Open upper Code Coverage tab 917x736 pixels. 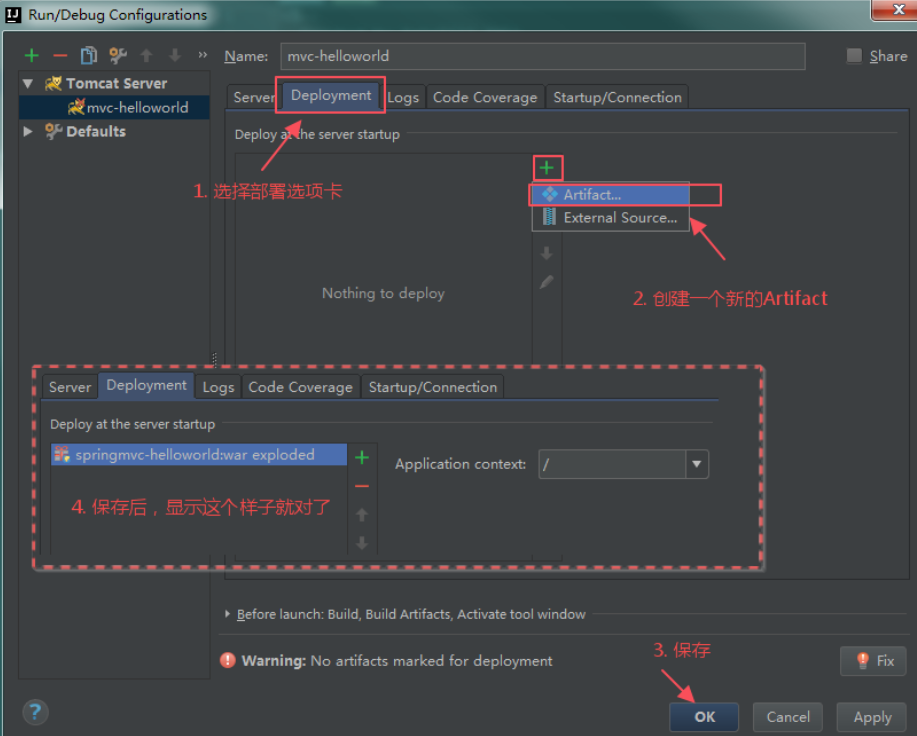click(x=485, y=97)
